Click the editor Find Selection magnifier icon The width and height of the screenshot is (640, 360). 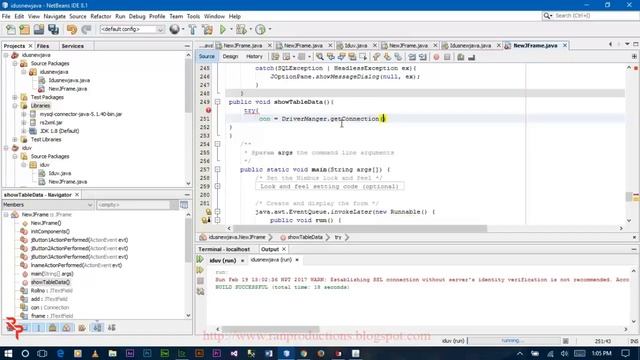[x=320, y=57]
